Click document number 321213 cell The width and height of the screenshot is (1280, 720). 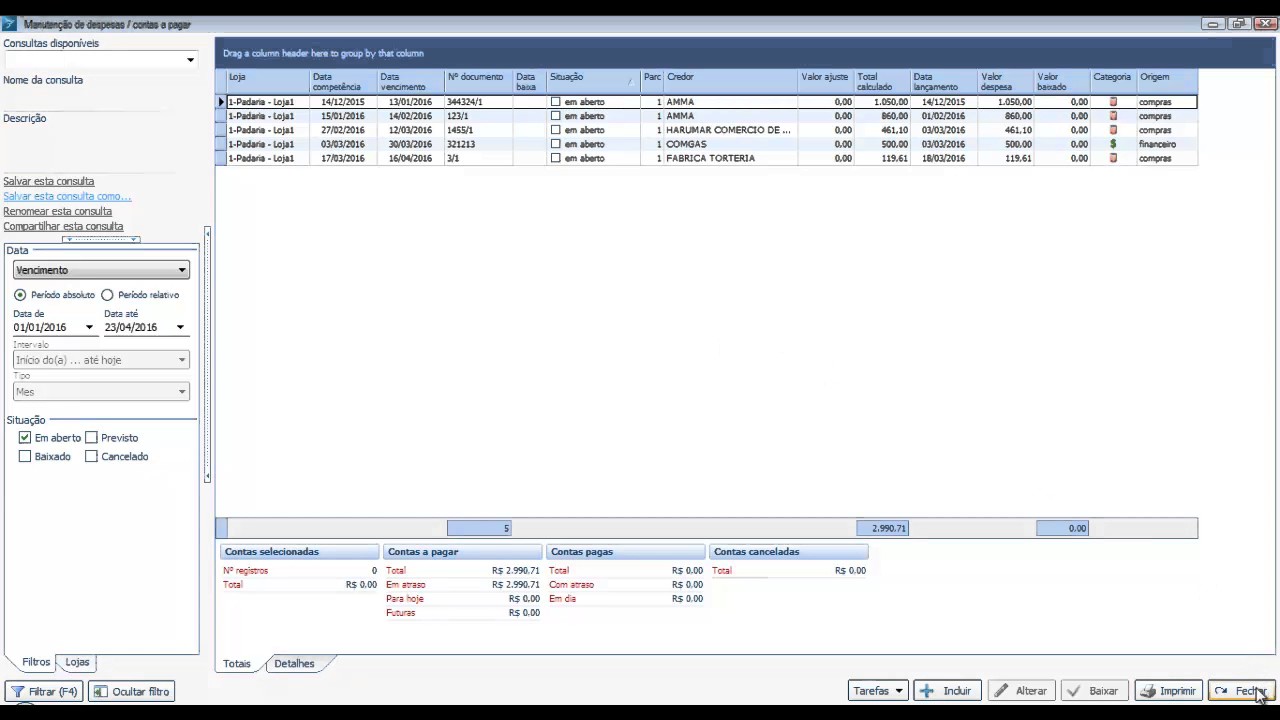(478, 144)
